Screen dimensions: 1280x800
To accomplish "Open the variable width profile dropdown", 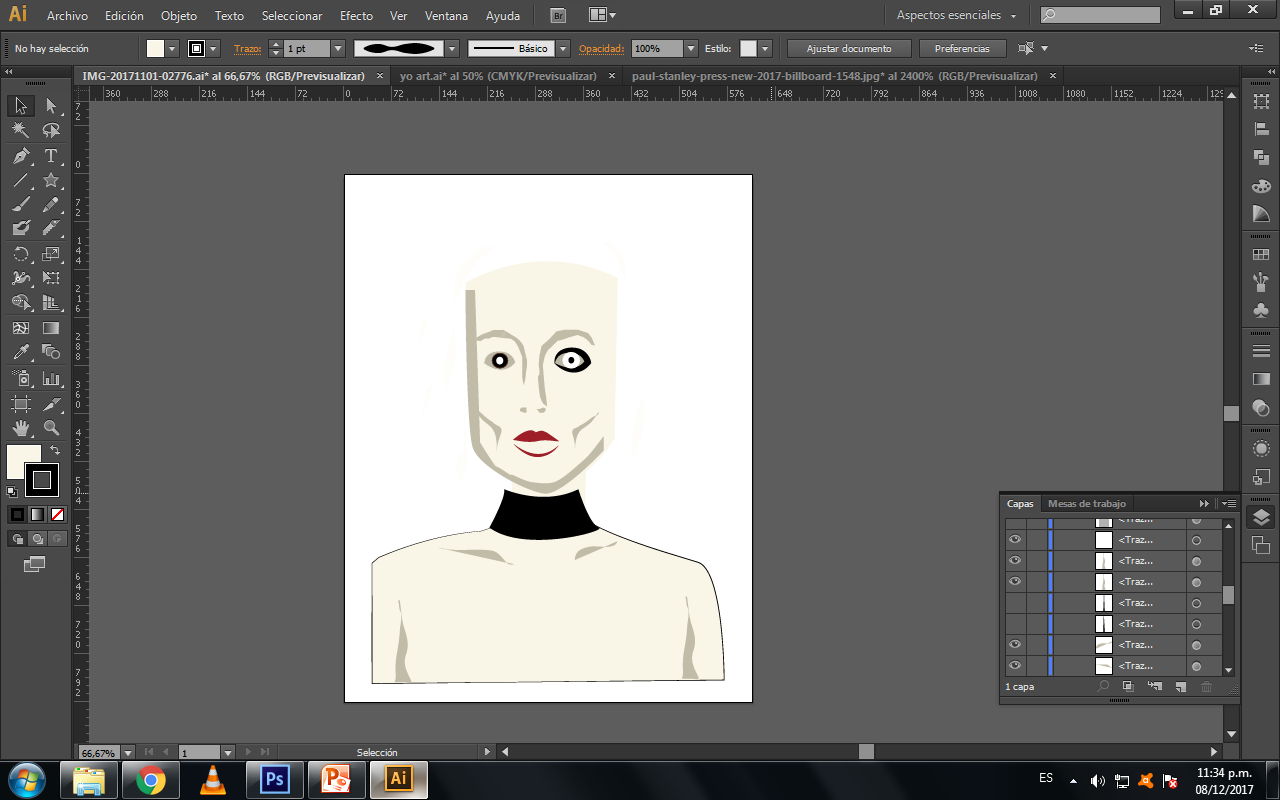I will tap(452, 48).
